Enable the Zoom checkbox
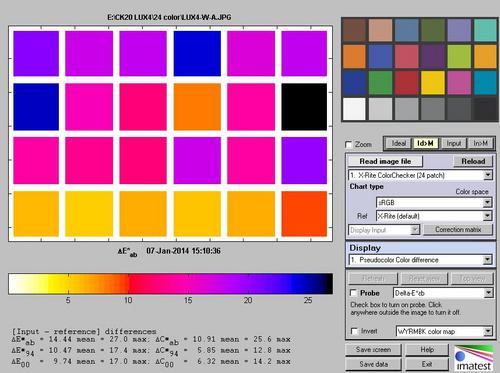Image resolution: width=500 pixels, height=373 pixels. click(x=348, y=144)
